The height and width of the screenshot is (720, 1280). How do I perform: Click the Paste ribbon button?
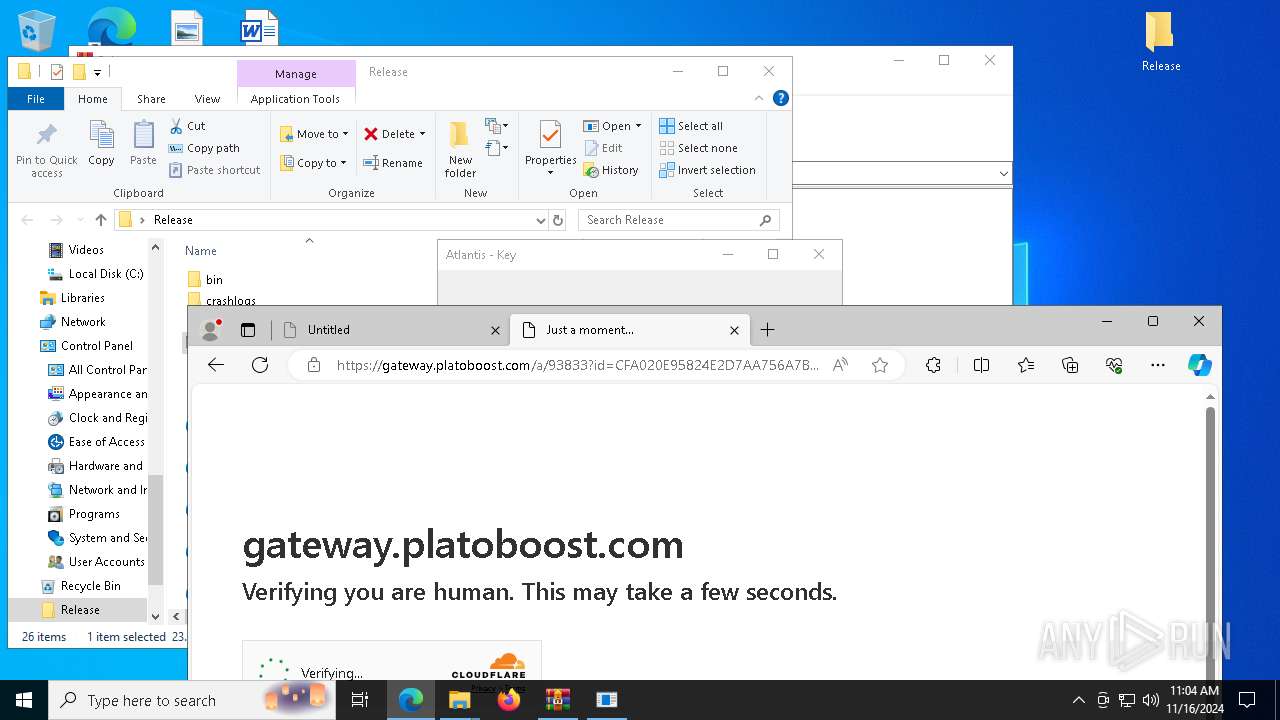point(143,143)
